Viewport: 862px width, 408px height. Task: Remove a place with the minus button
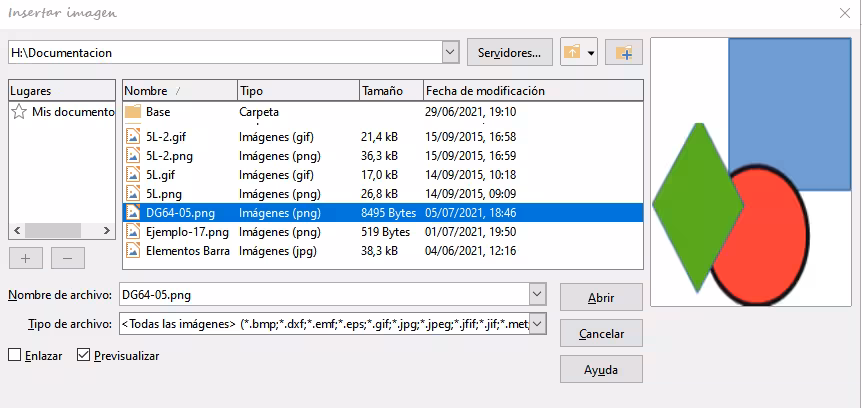pos(68,258)
